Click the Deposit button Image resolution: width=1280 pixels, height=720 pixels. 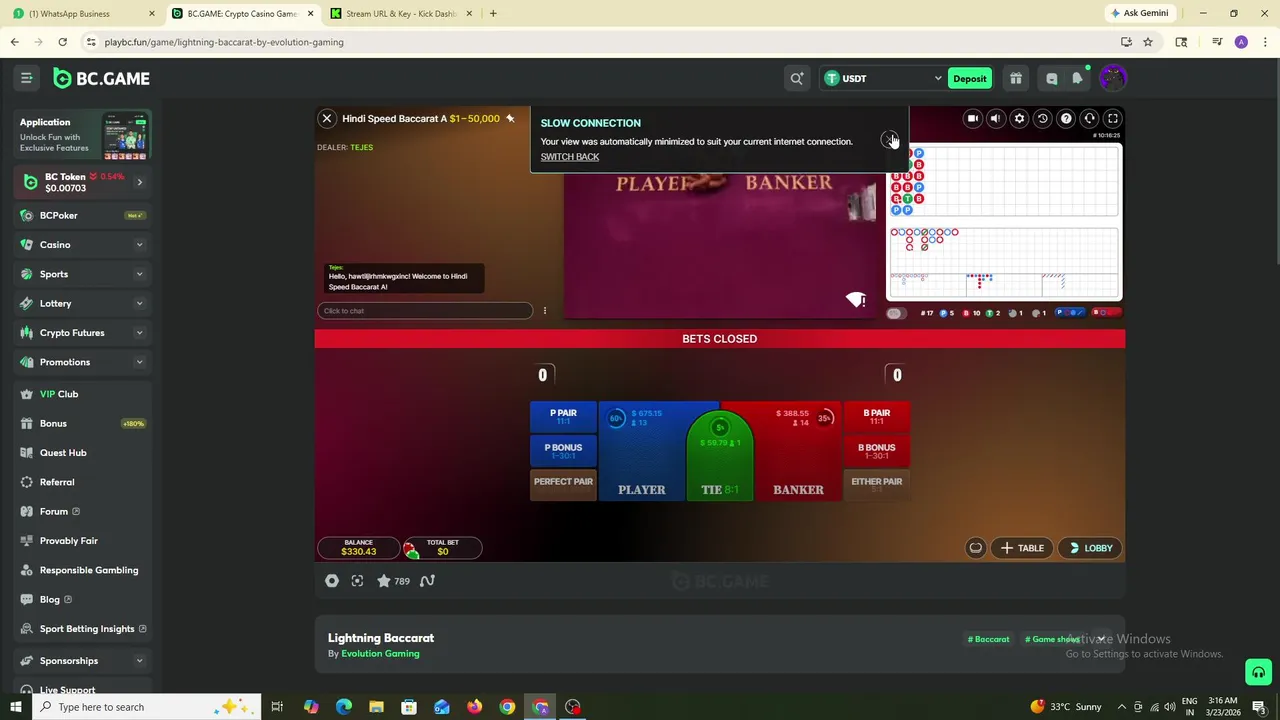click(x=969, y=78)
